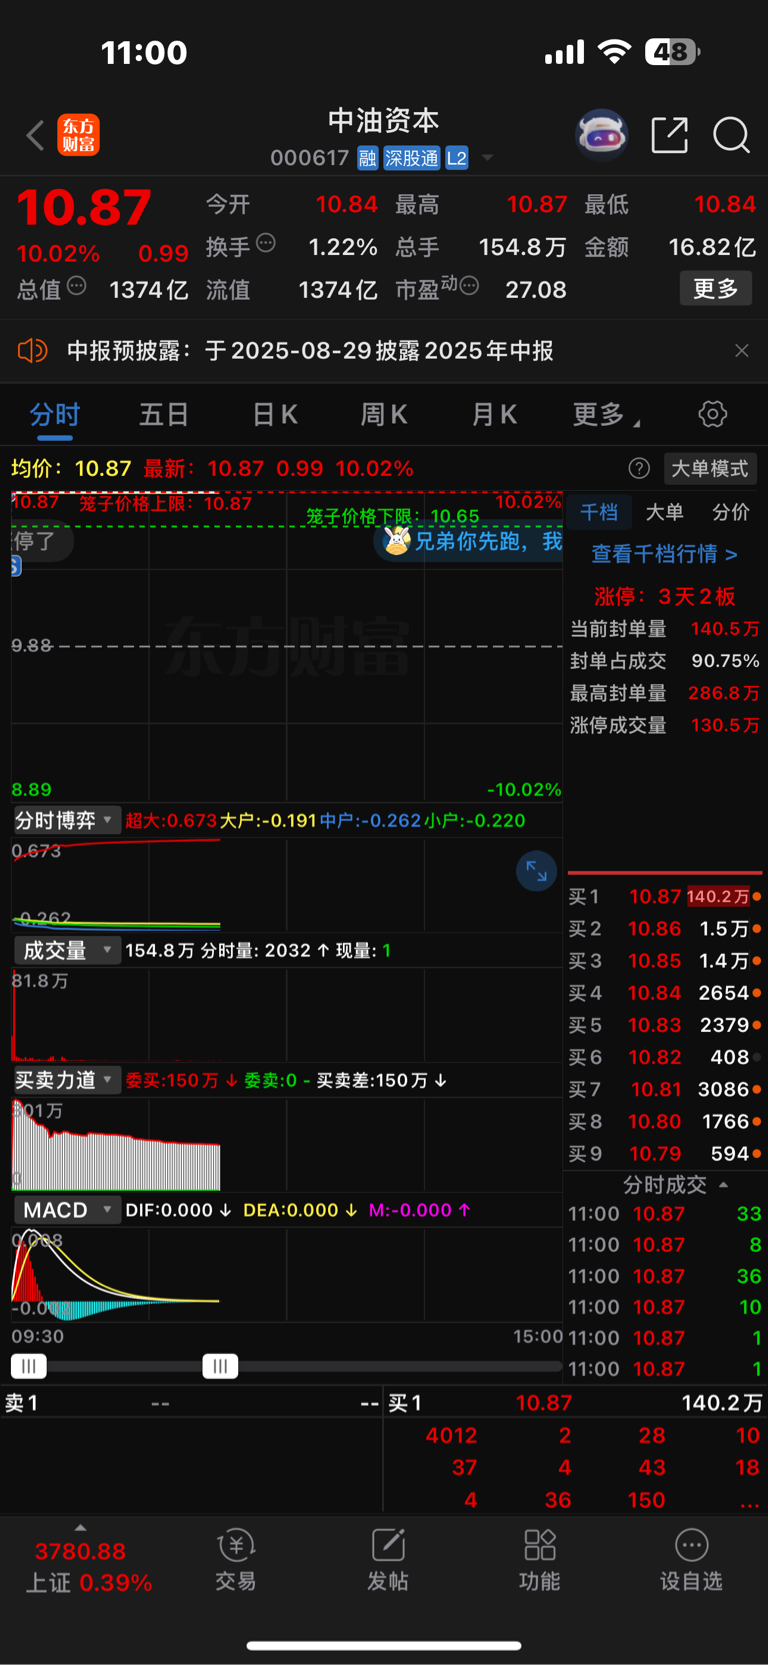
Task: Tap the question mark help icon
Action: (639, 468)
